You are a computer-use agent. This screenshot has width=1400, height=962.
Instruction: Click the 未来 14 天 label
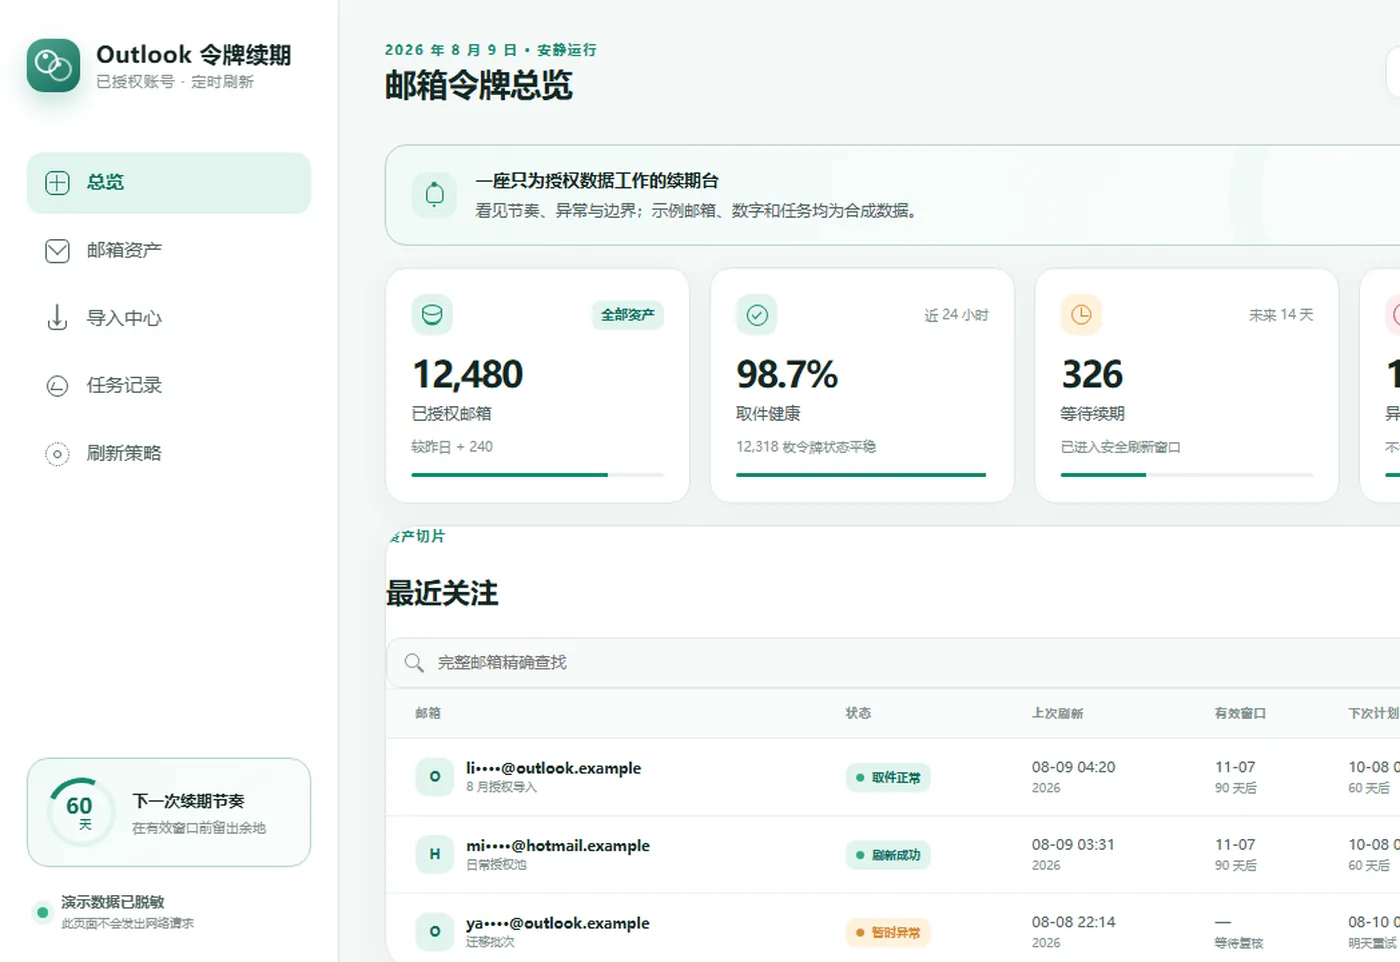click(1281, 315)
